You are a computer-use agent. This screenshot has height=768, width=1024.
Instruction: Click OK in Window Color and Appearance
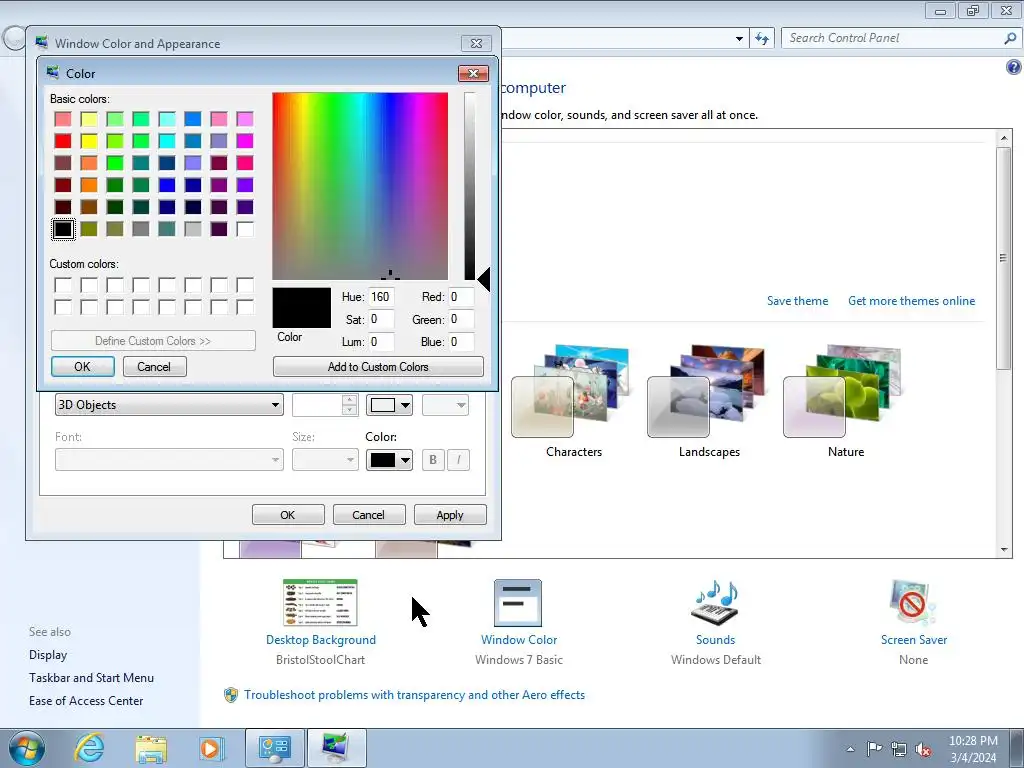pyautogui.click(x=288, y=515)
